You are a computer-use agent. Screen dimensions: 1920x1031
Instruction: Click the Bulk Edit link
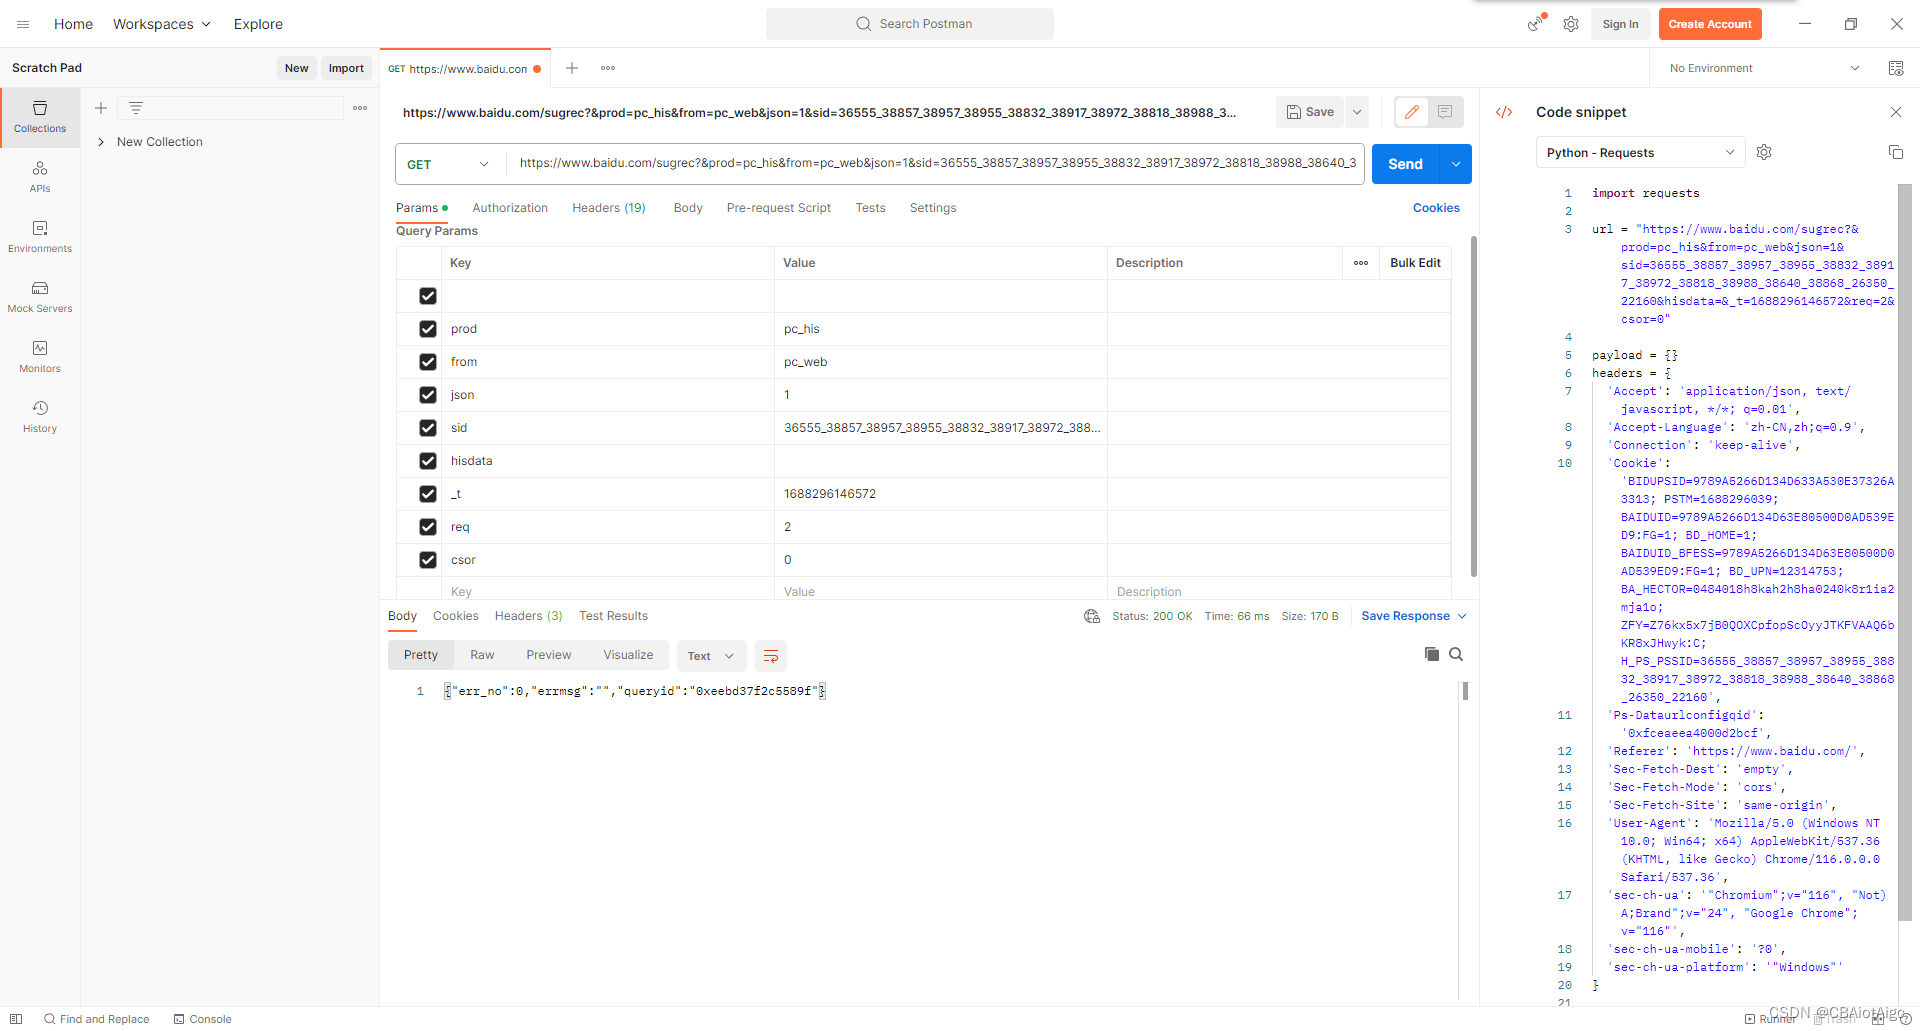point(1415,263)
